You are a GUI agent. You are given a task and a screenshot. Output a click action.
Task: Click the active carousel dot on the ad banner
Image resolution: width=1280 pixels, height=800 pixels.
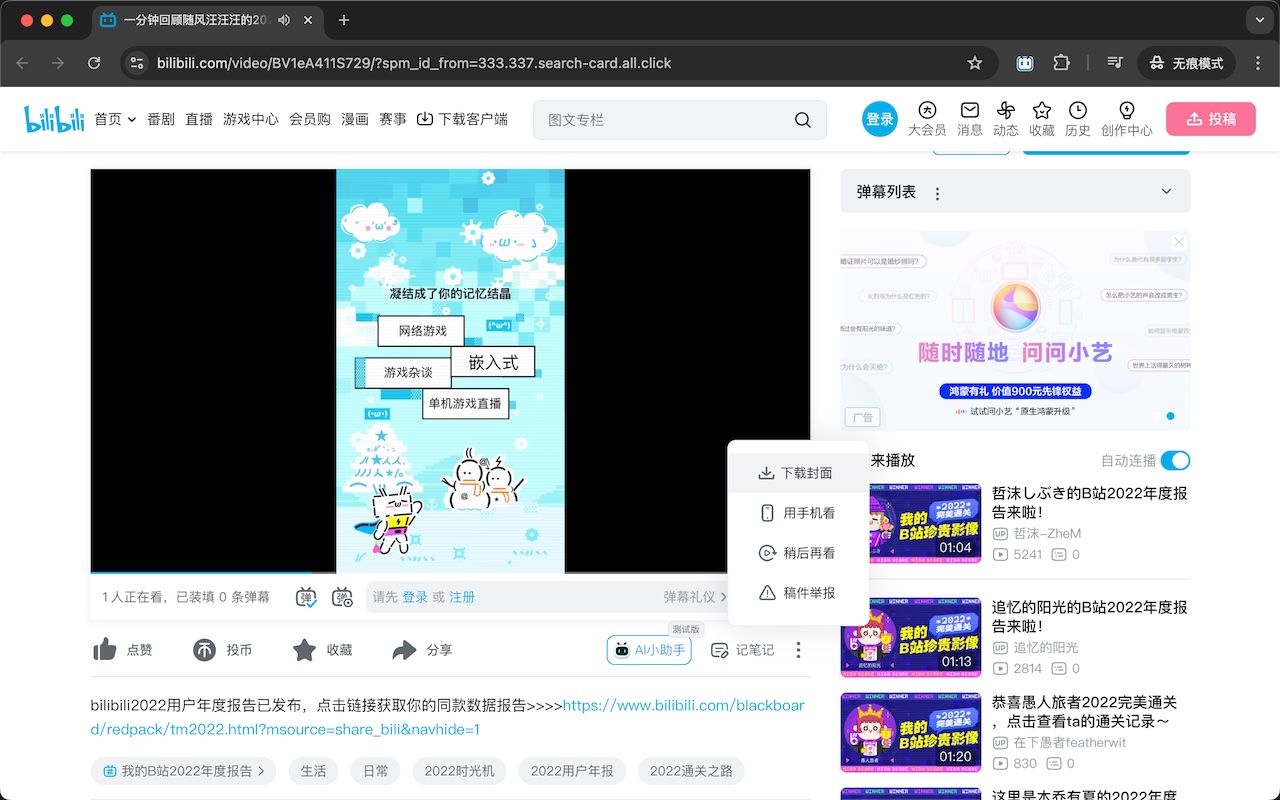tap(1170, 416)
